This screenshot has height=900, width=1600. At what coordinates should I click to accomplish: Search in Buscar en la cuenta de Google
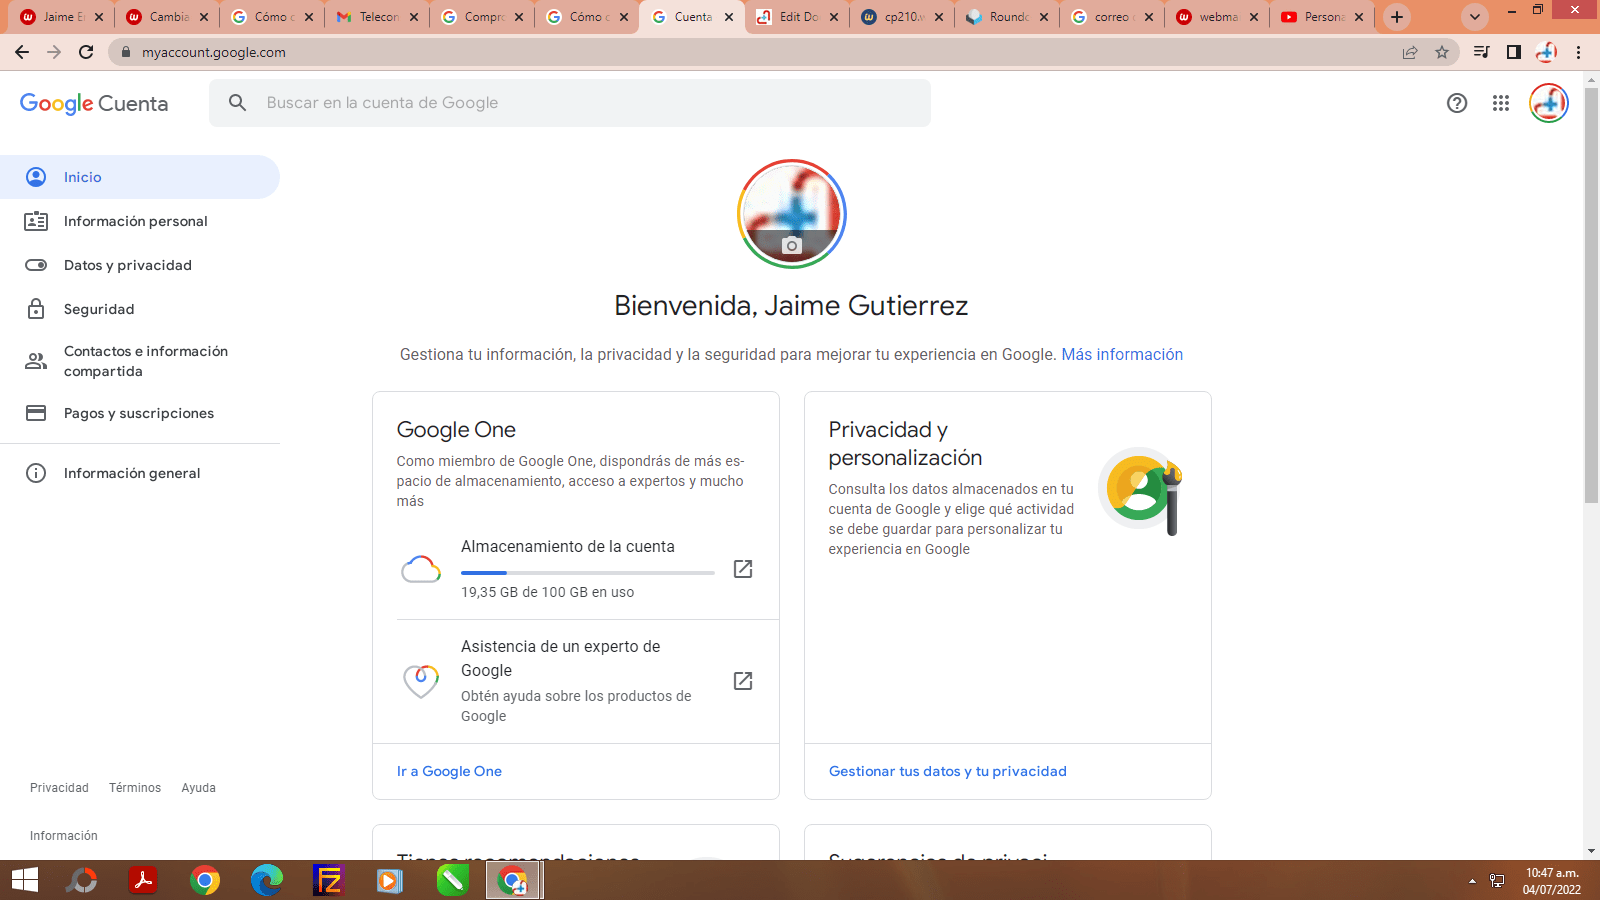[x=570, y=103]
